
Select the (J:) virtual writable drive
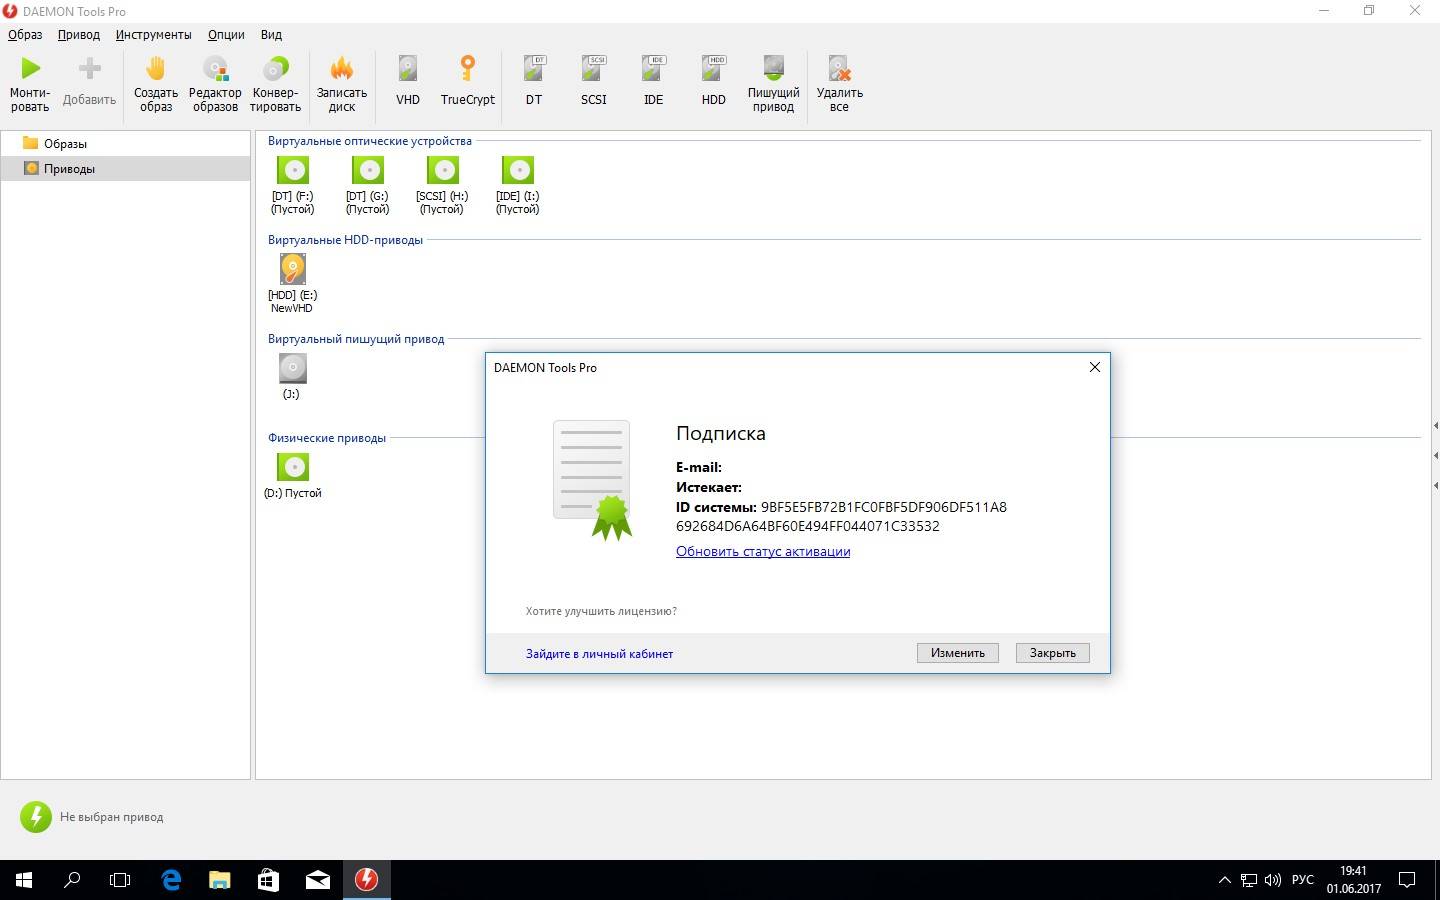[x=293, y=368]
